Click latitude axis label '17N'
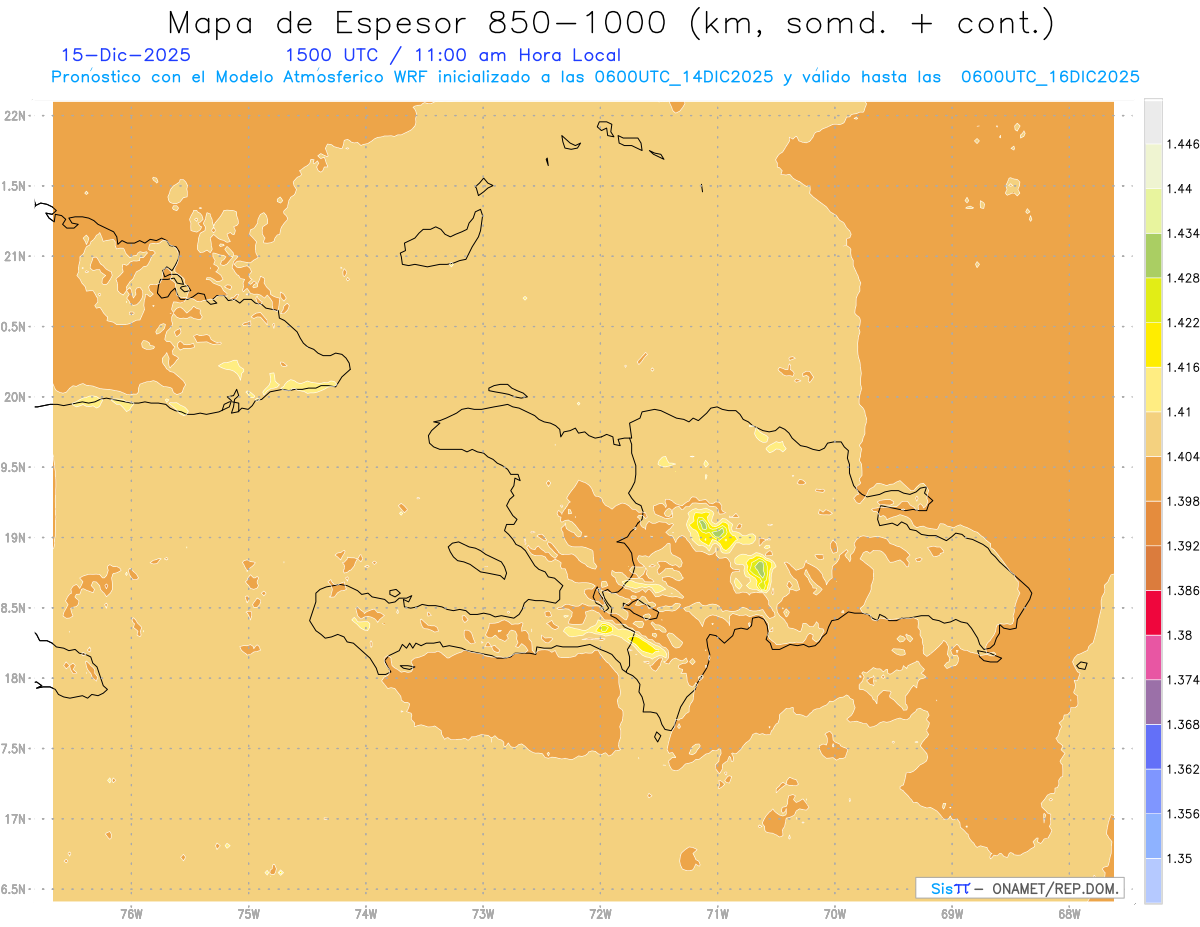 (16, 819)
